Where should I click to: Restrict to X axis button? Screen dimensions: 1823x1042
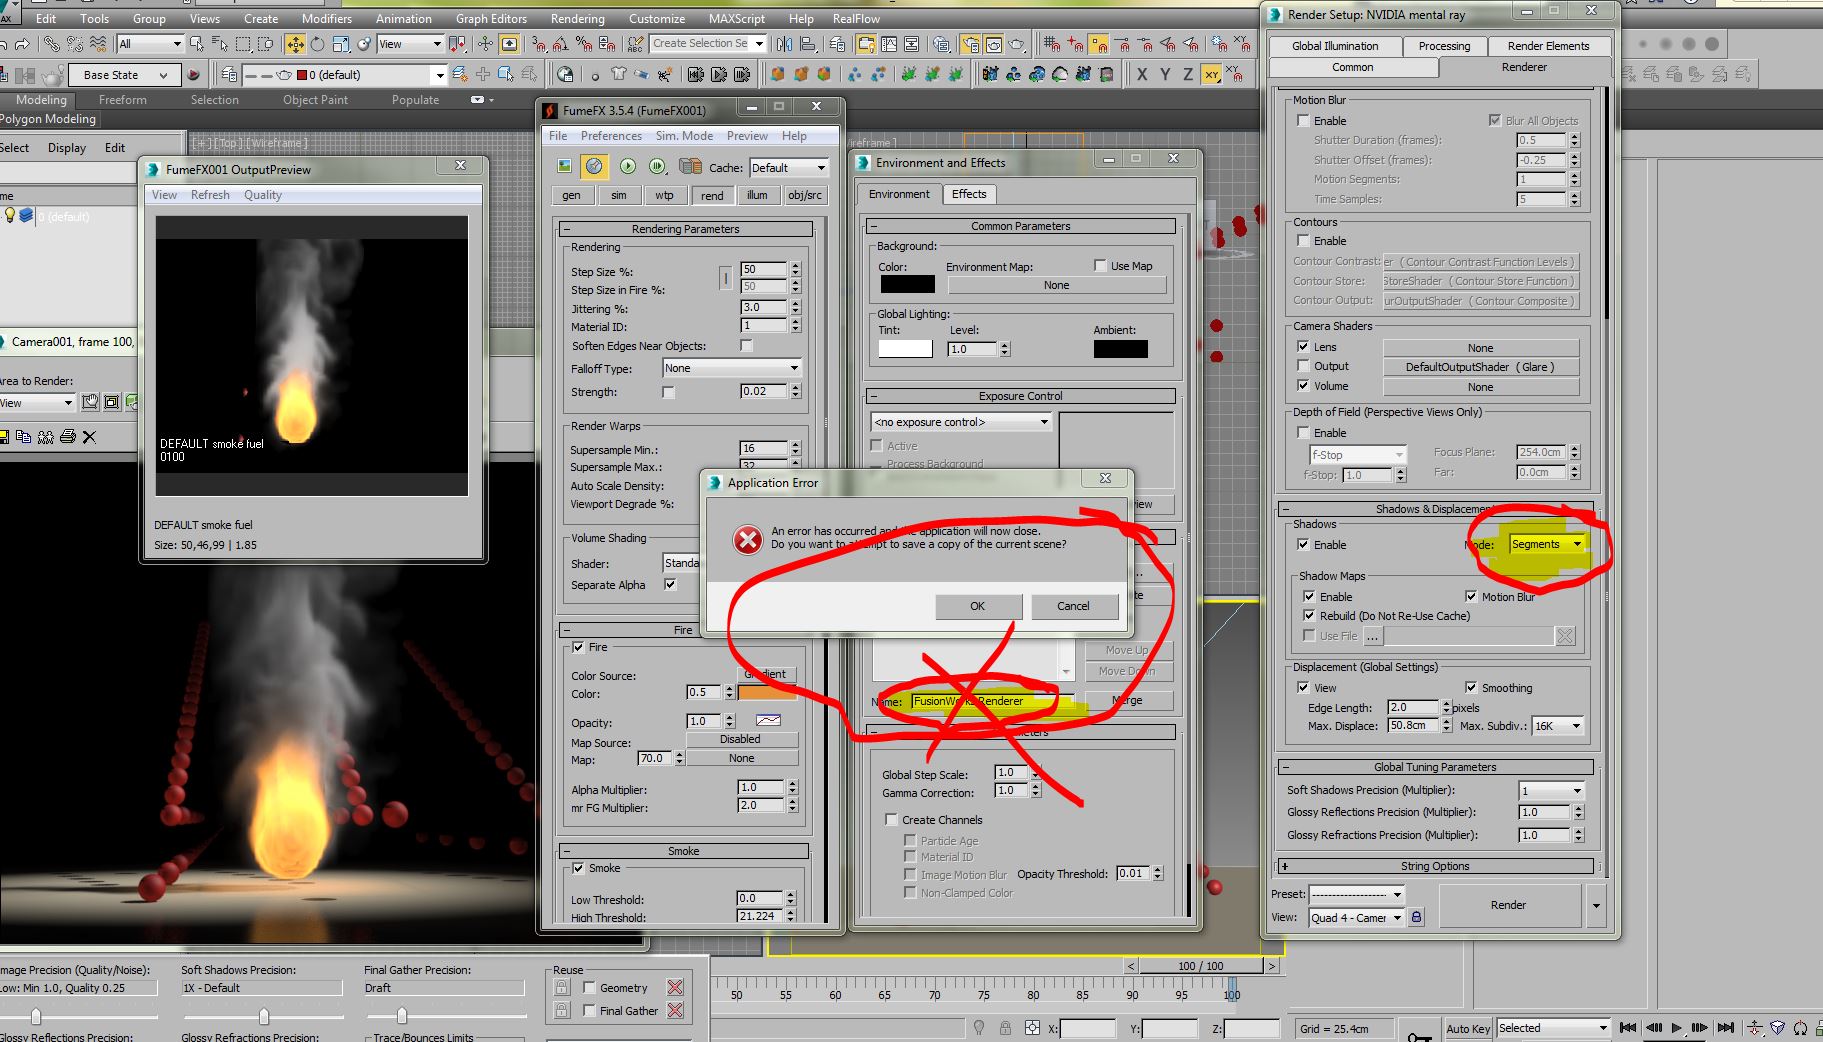pos(1142,75)
